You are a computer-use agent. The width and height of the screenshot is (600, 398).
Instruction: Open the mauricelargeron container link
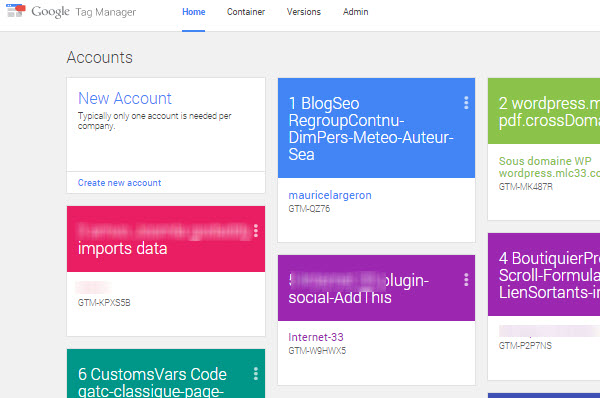[x=330, y=195]
